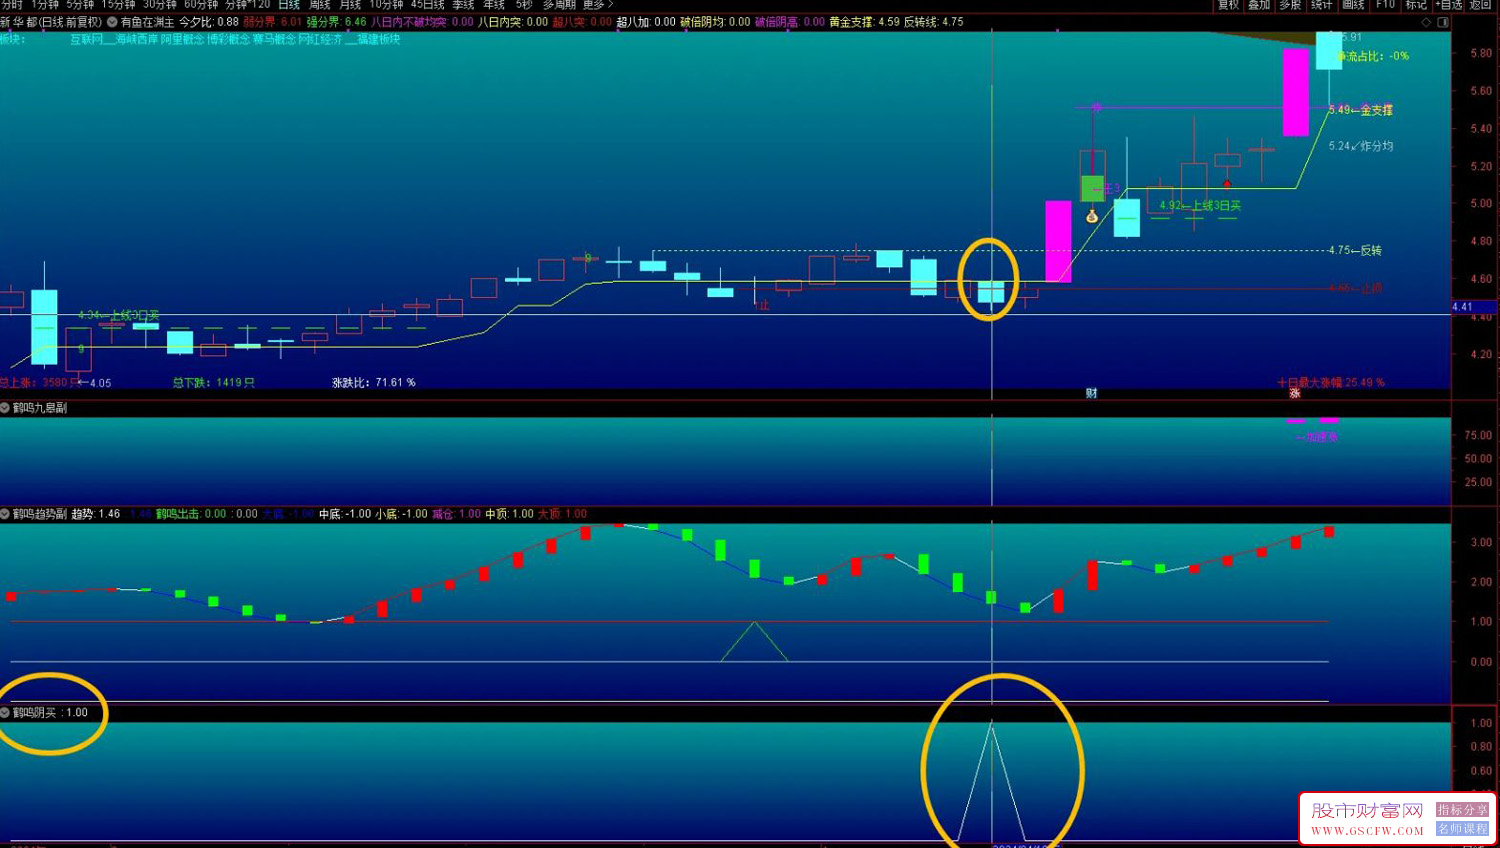Screen dimensions: 1500x848
Task: Switch to 月线 monthly chart
Action: (x=350, y=5)
